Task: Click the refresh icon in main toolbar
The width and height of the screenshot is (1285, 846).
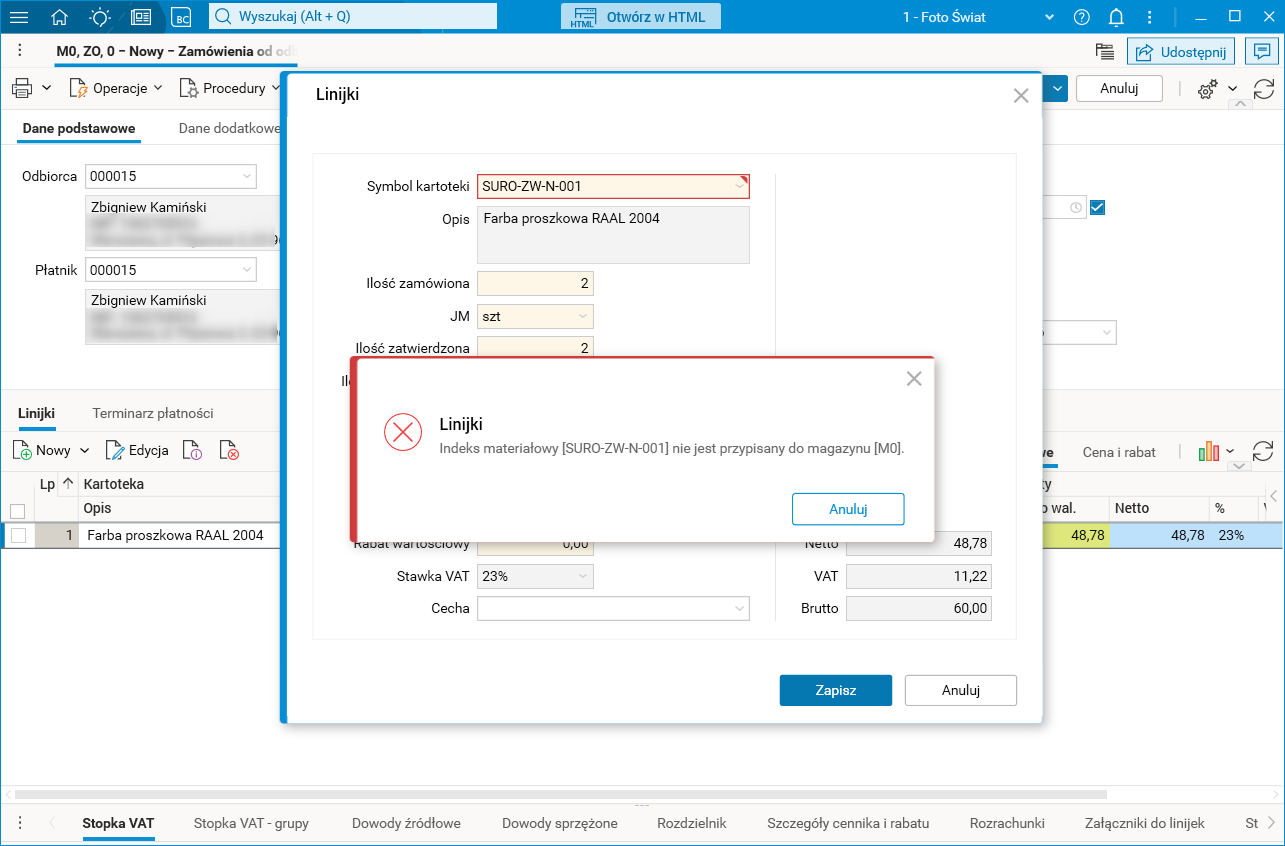Action: coord(1264,89)
